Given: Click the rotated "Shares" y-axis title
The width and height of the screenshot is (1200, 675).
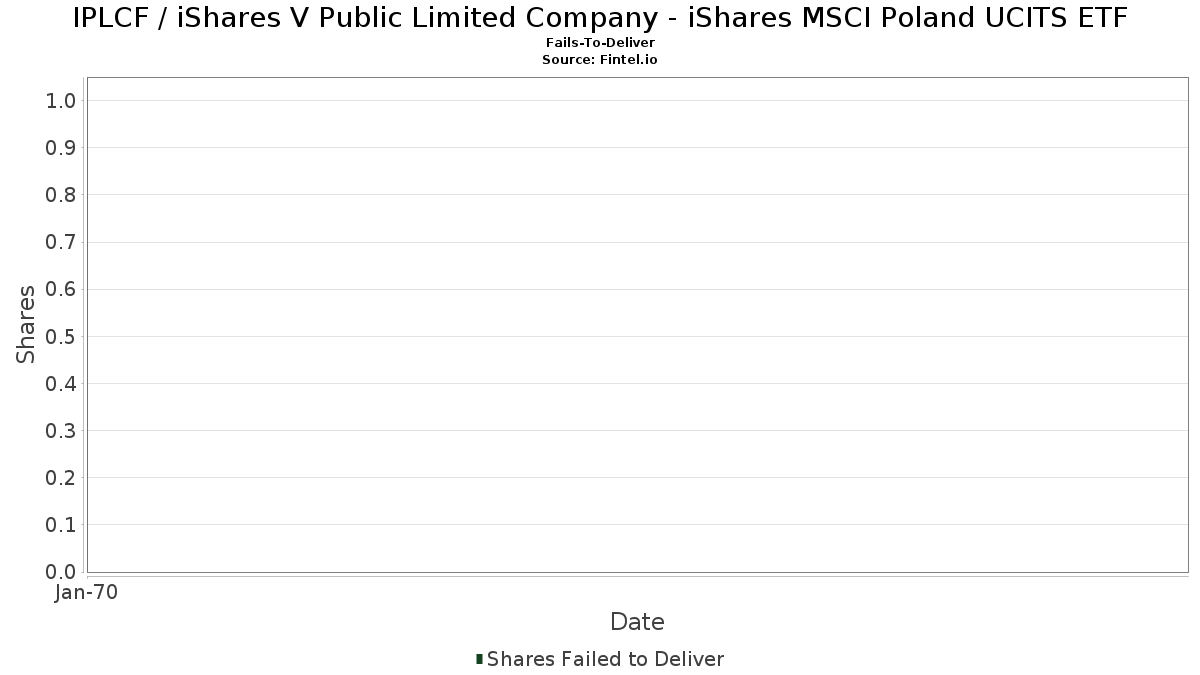Looking at the screenshot, I should (x=26, y=324).
